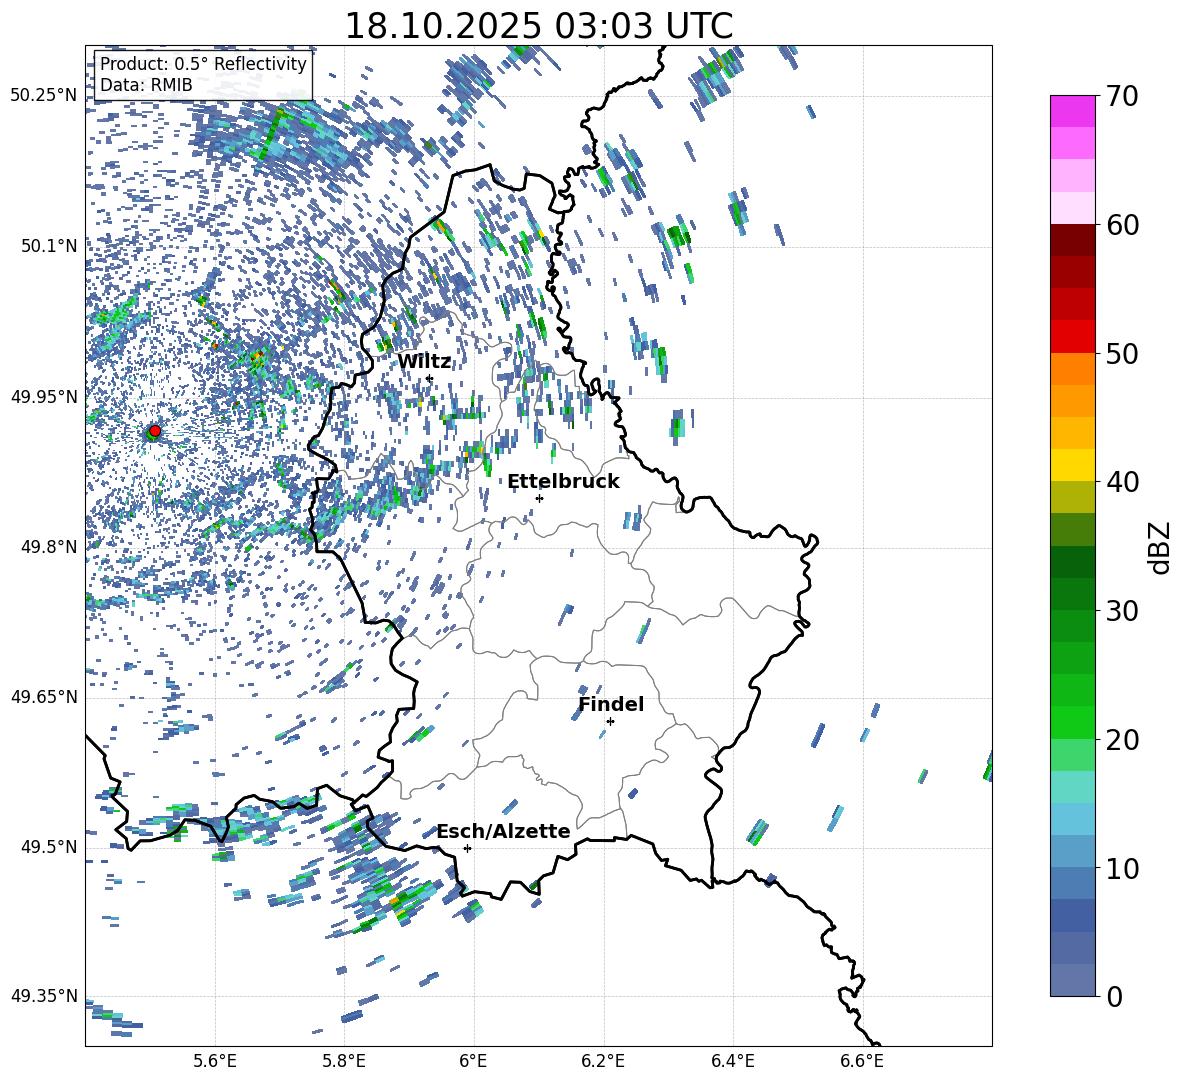The height and width of the screenshot is (1081, 1184).
Task: Click the Data: RMIB source text
Action: coord(146,85)
